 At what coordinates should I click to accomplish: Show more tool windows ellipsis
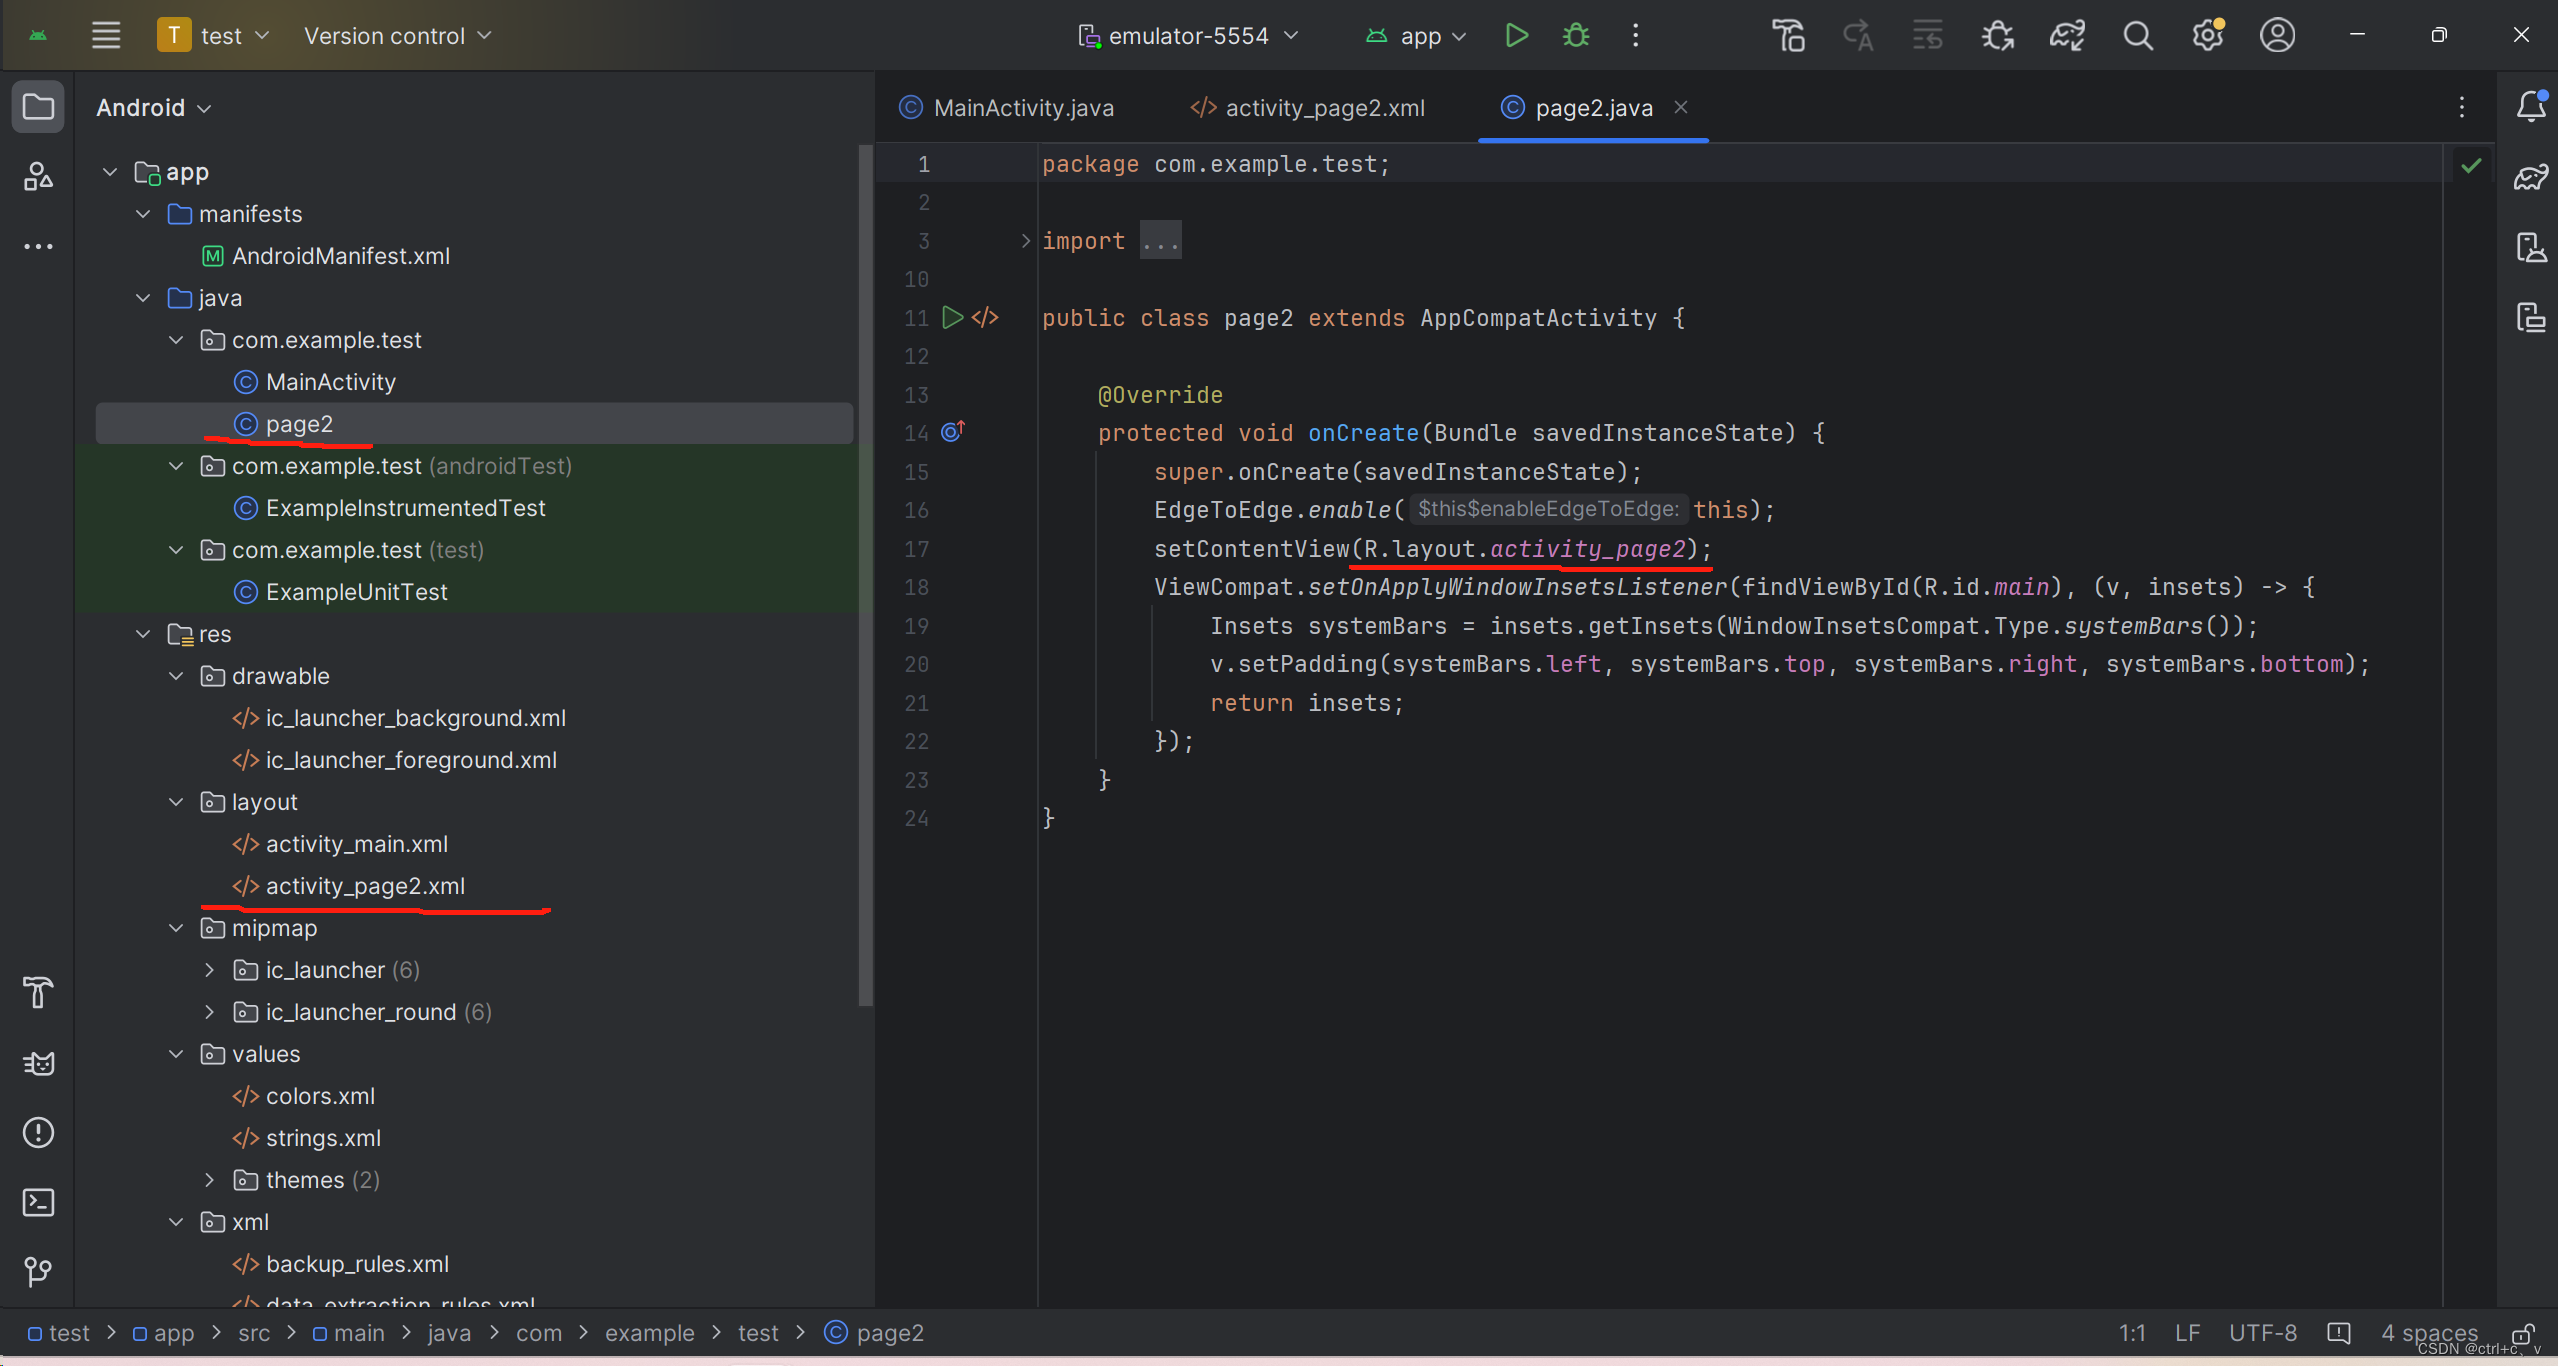tap(38, 246)
